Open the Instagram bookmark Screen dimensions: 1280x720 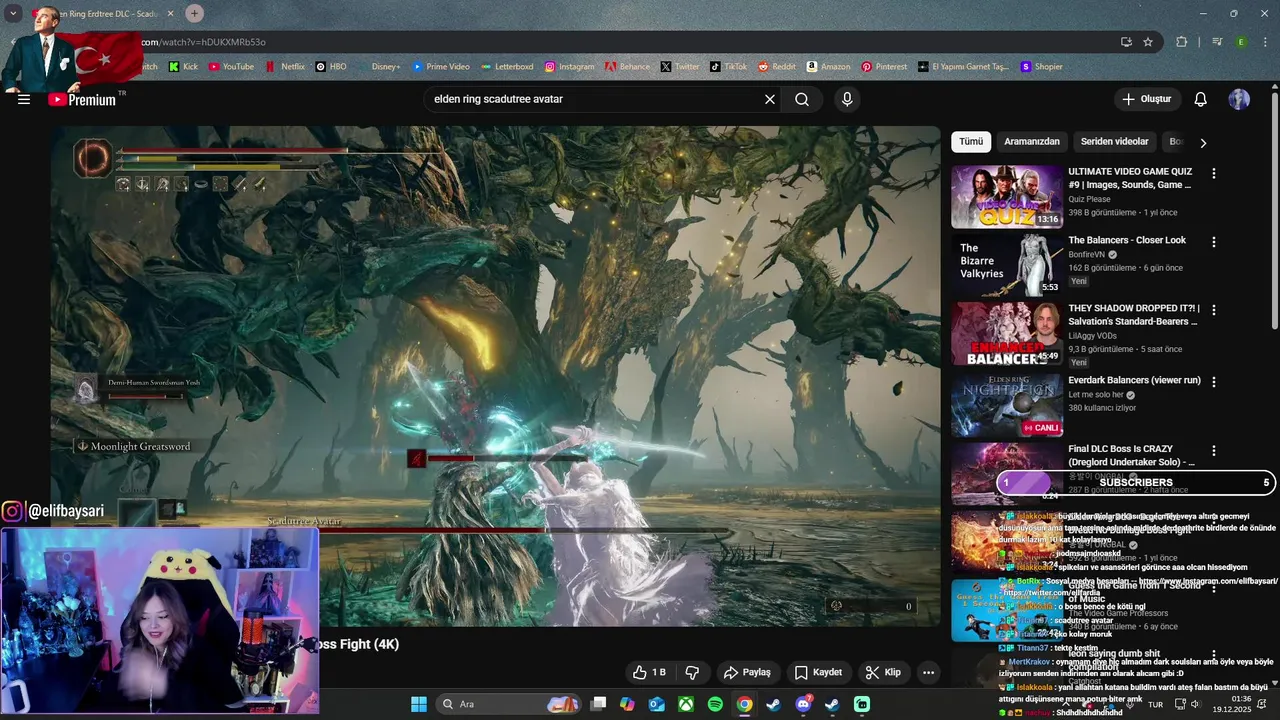click(x=569, y=67)
